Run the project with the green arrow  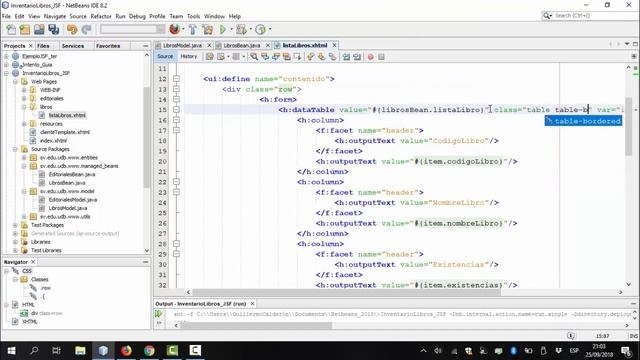click(x=223, y=29)
